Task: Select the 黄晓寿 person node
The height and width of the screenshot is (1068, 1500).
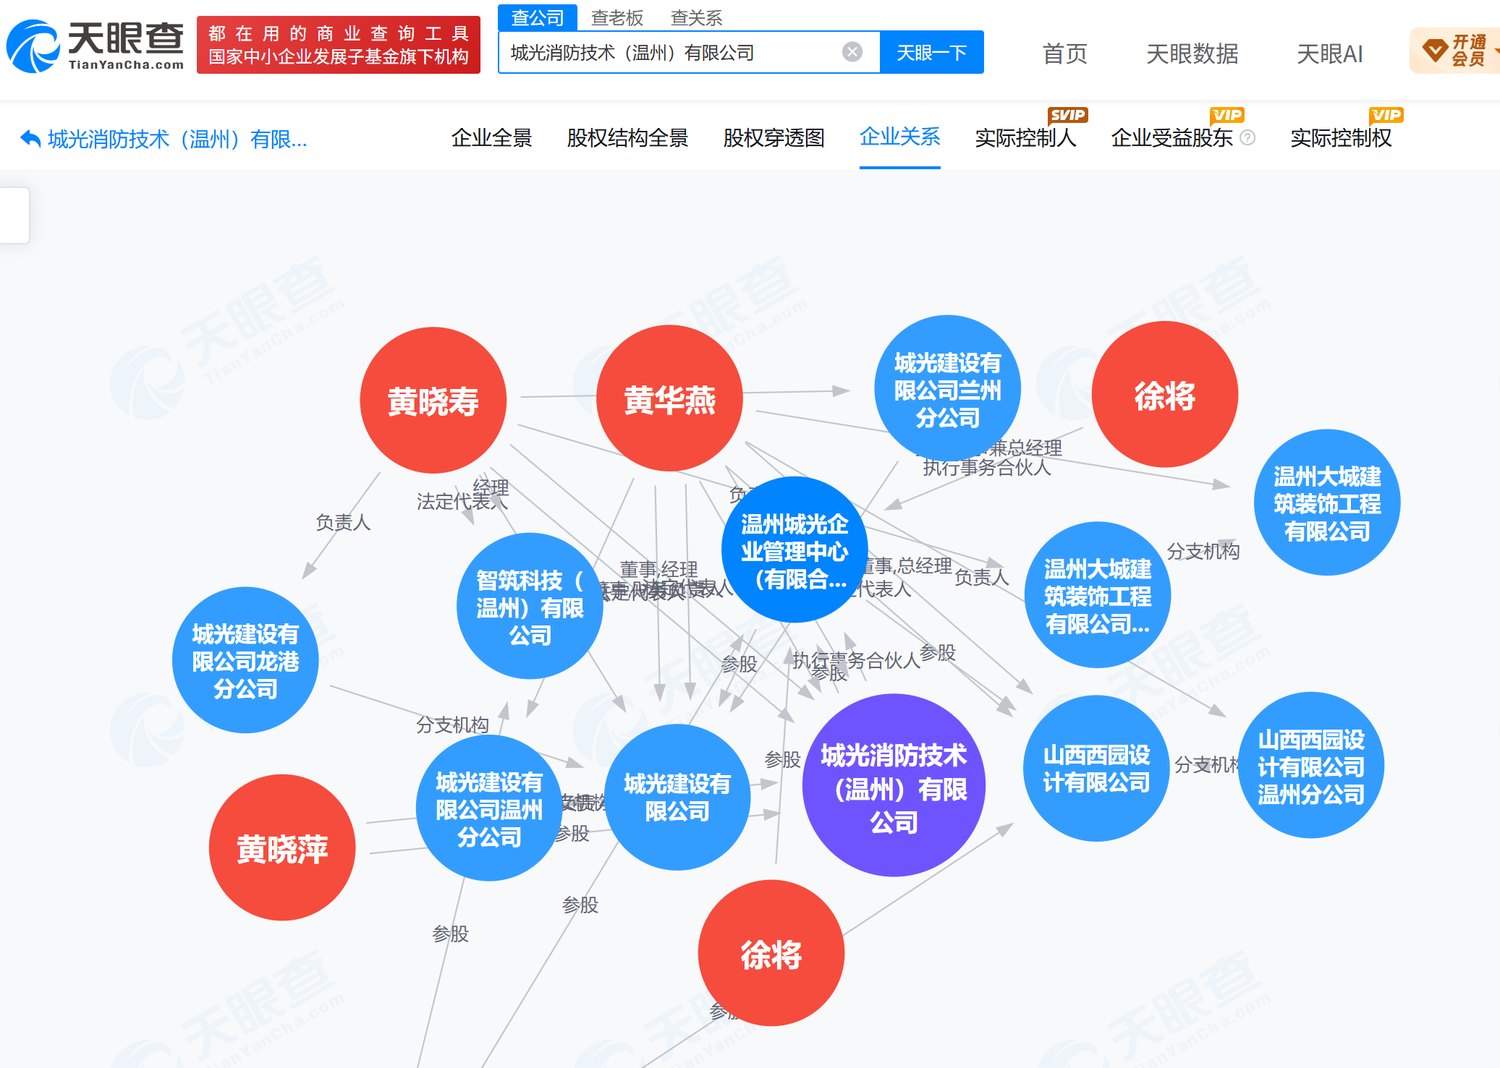Action: [x=433, y=401]
